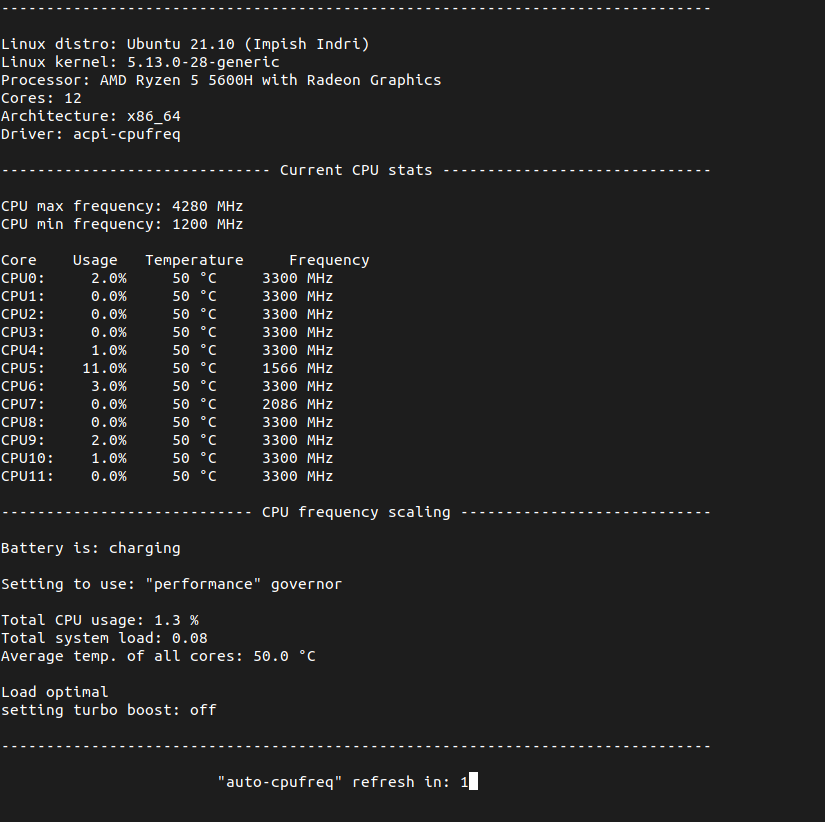Click the CPU8 row label
Screen dimensions: 825x822
click(x=23, y=423)
